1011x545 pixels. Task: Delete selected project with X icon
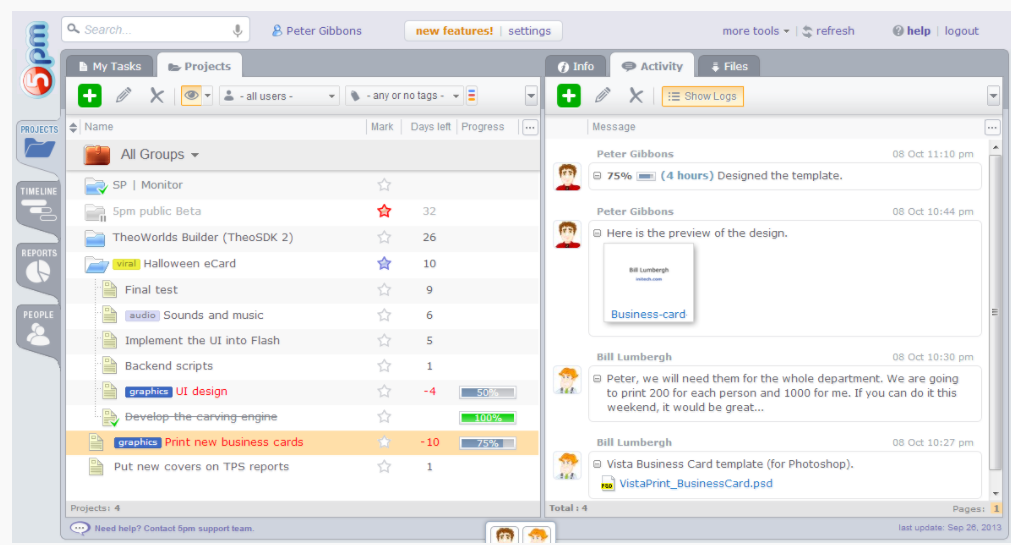tap(157, 96)
